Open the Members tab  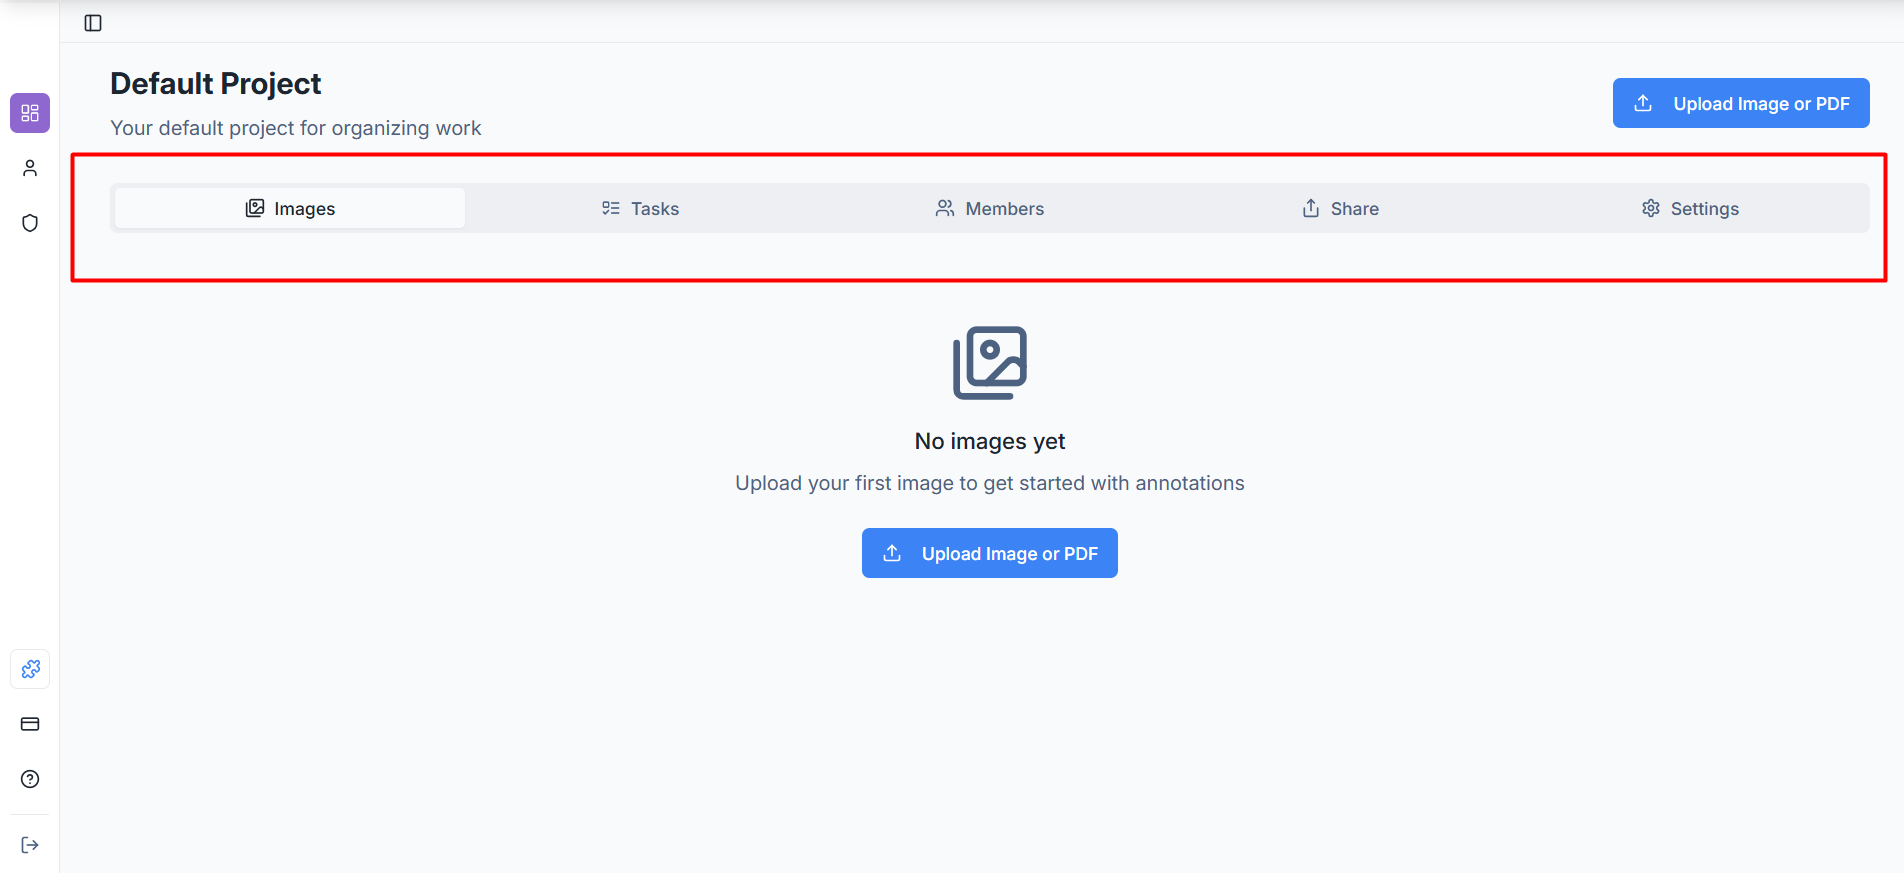(x=990, y=208)
